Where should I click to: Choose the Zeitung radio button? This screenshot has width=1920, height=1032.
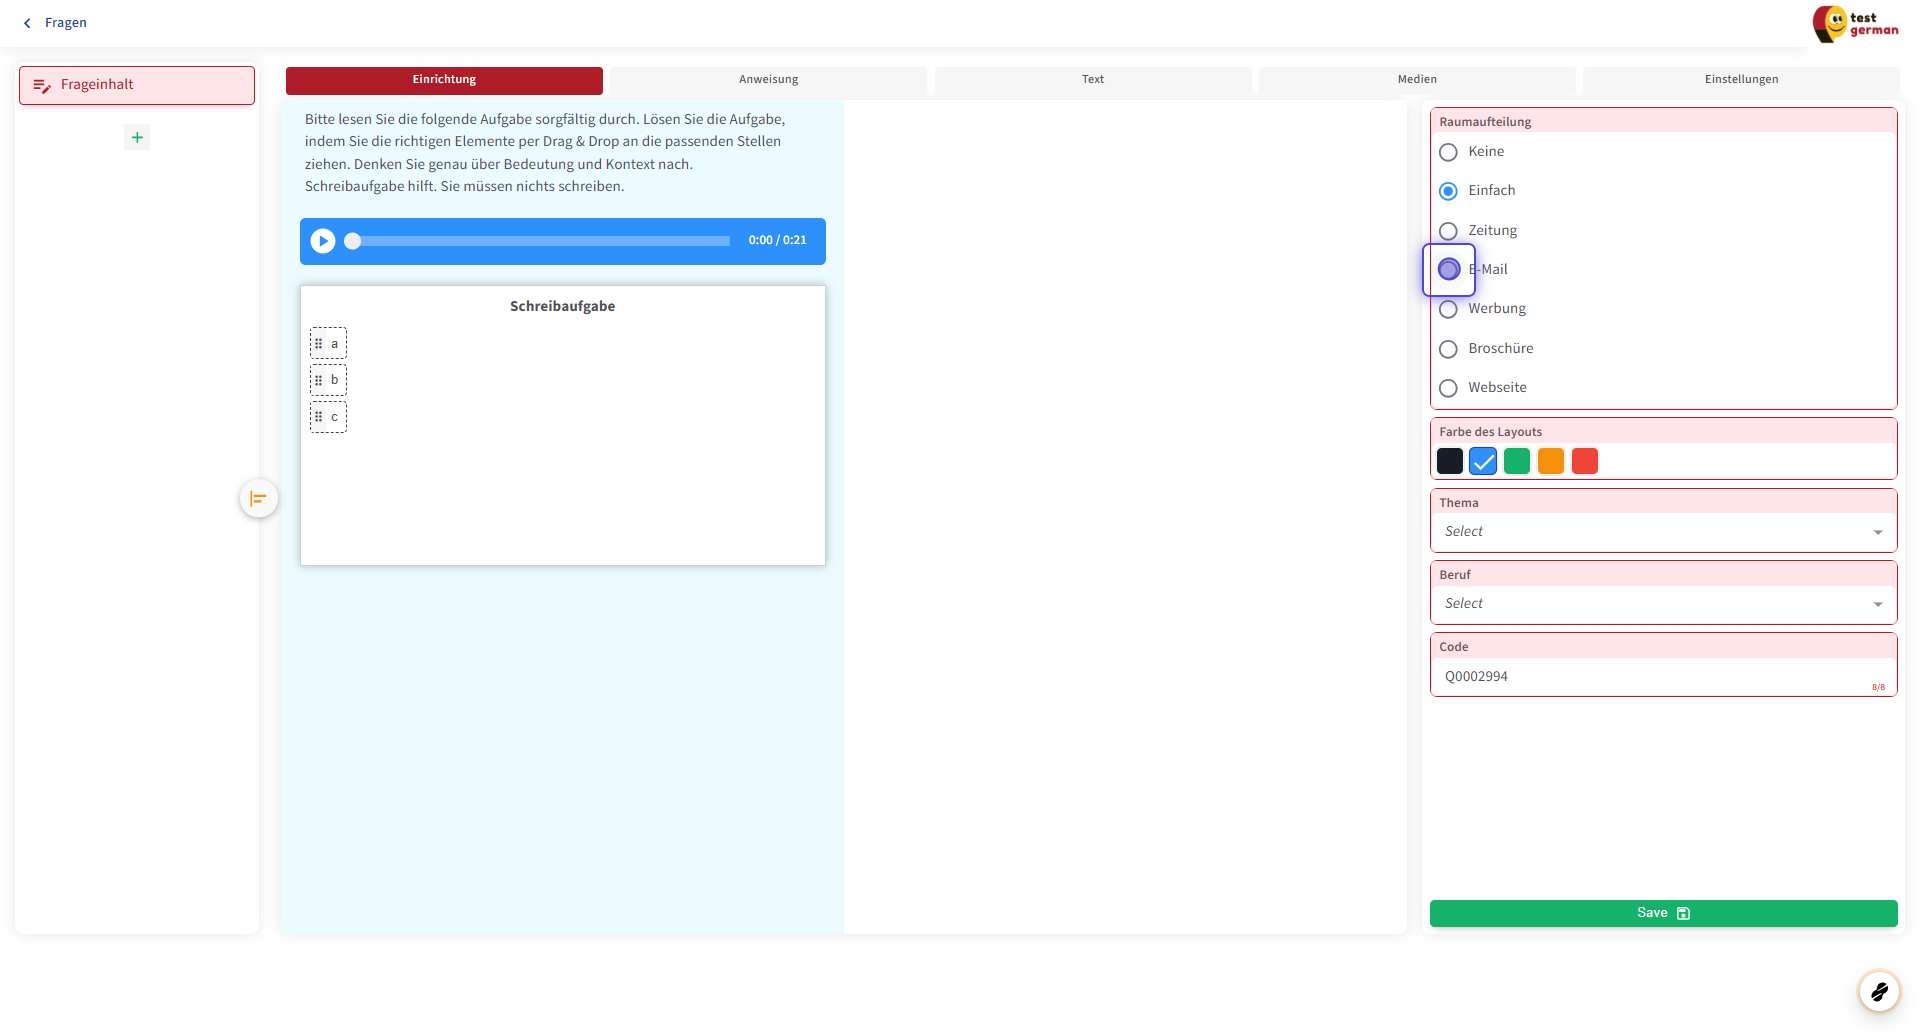point(1448,231)
